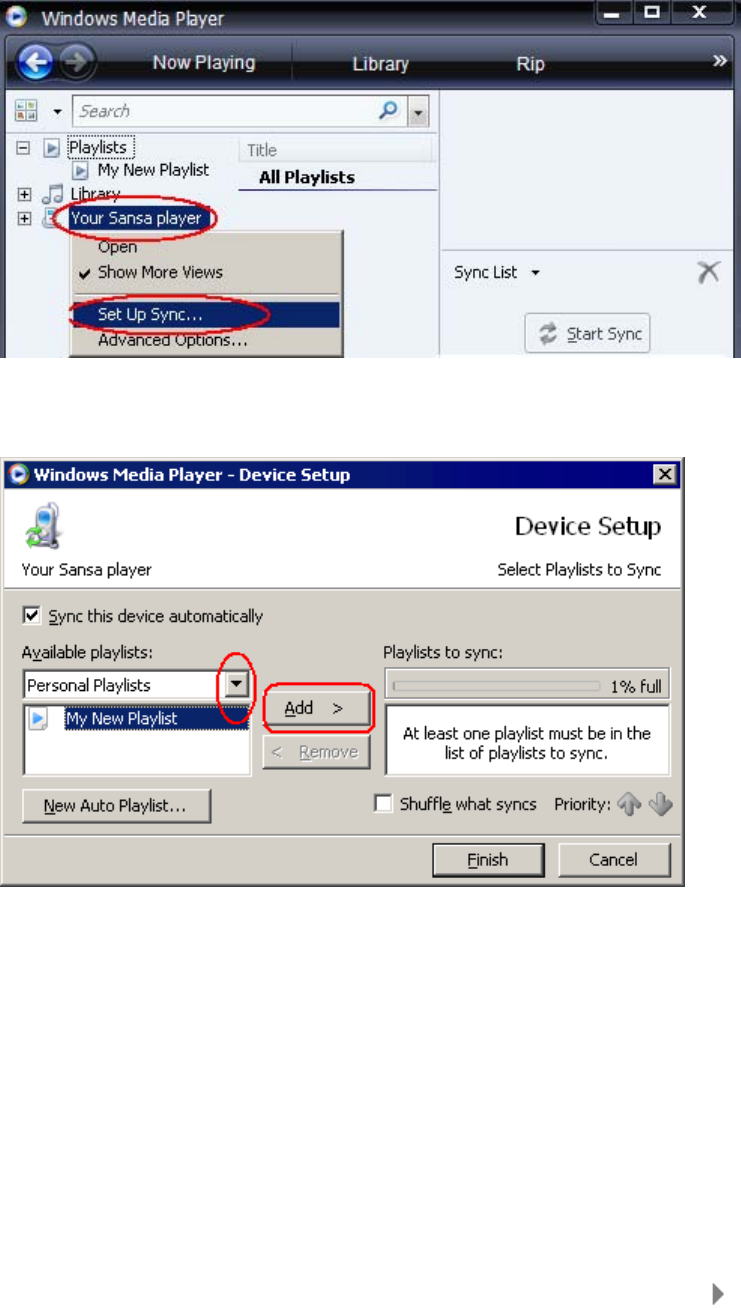Screen dimensions: 741x1308
Task: Move playlist priority down arrow
Action: coord(660,804)
